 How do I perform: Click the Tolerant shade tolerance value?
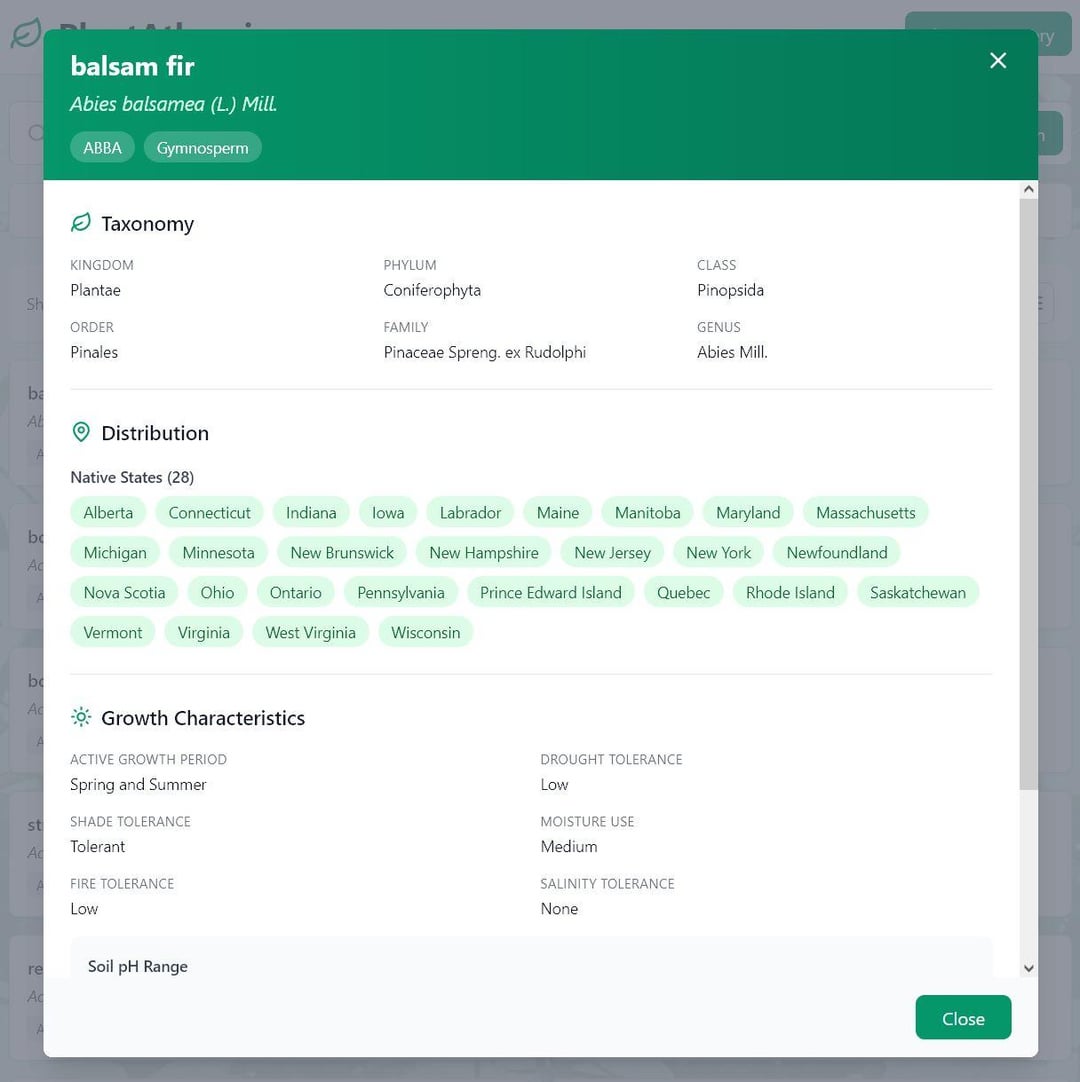[x=97, y=847]
